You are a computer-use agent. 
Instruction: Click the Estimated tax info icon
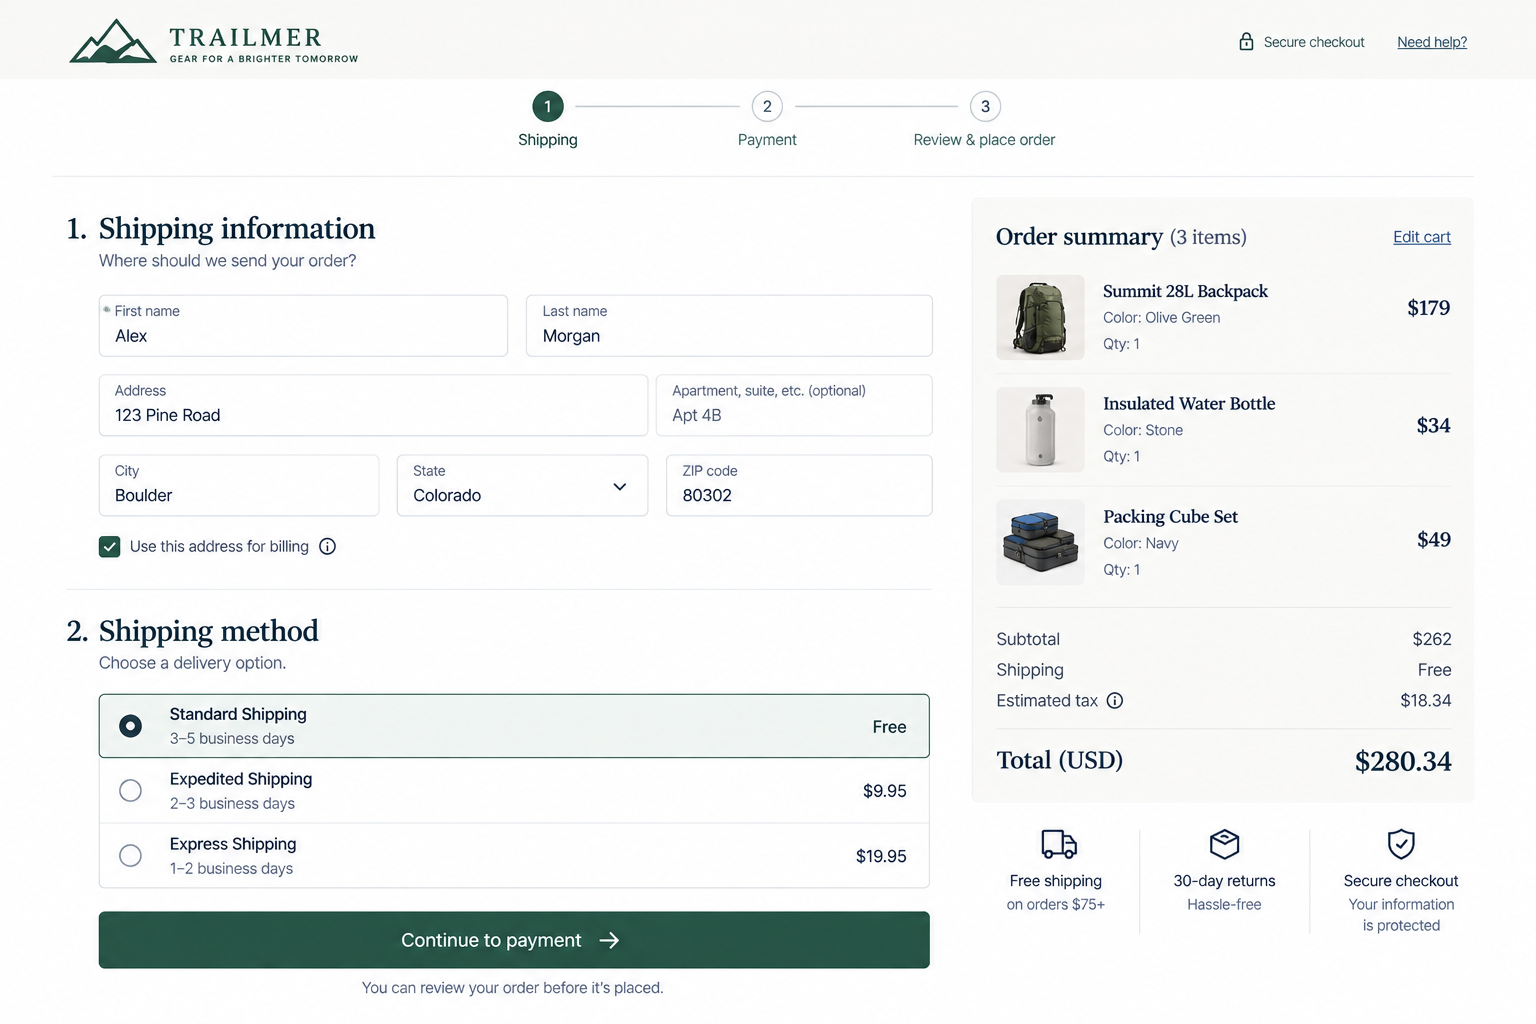1115,700
